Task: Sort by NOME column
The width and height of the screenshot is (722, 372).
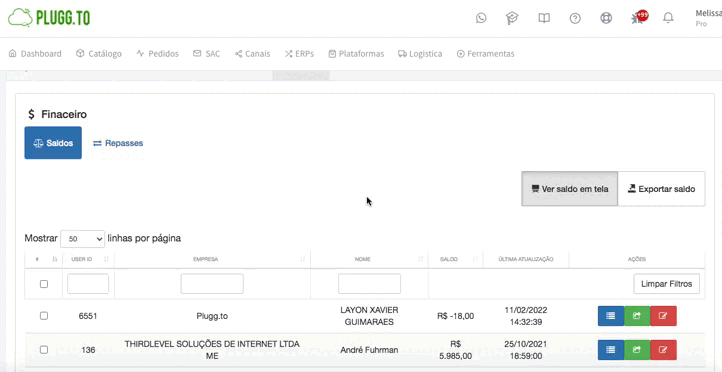Action: [369, 259]
